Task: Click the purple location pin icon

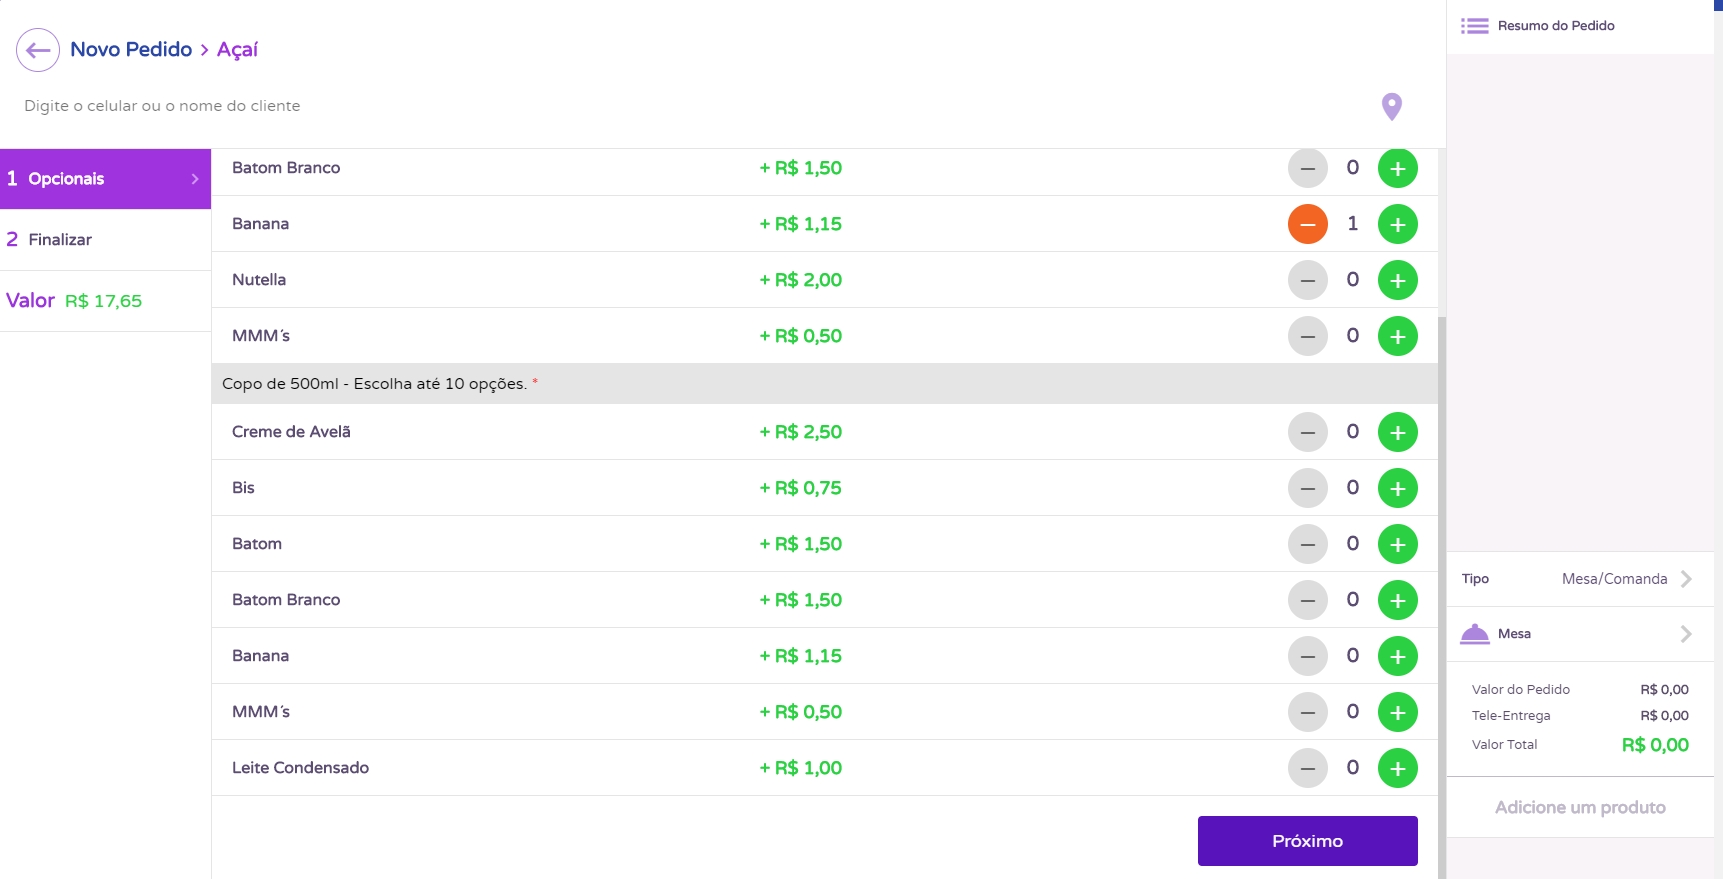Action: click(1391, 106)
